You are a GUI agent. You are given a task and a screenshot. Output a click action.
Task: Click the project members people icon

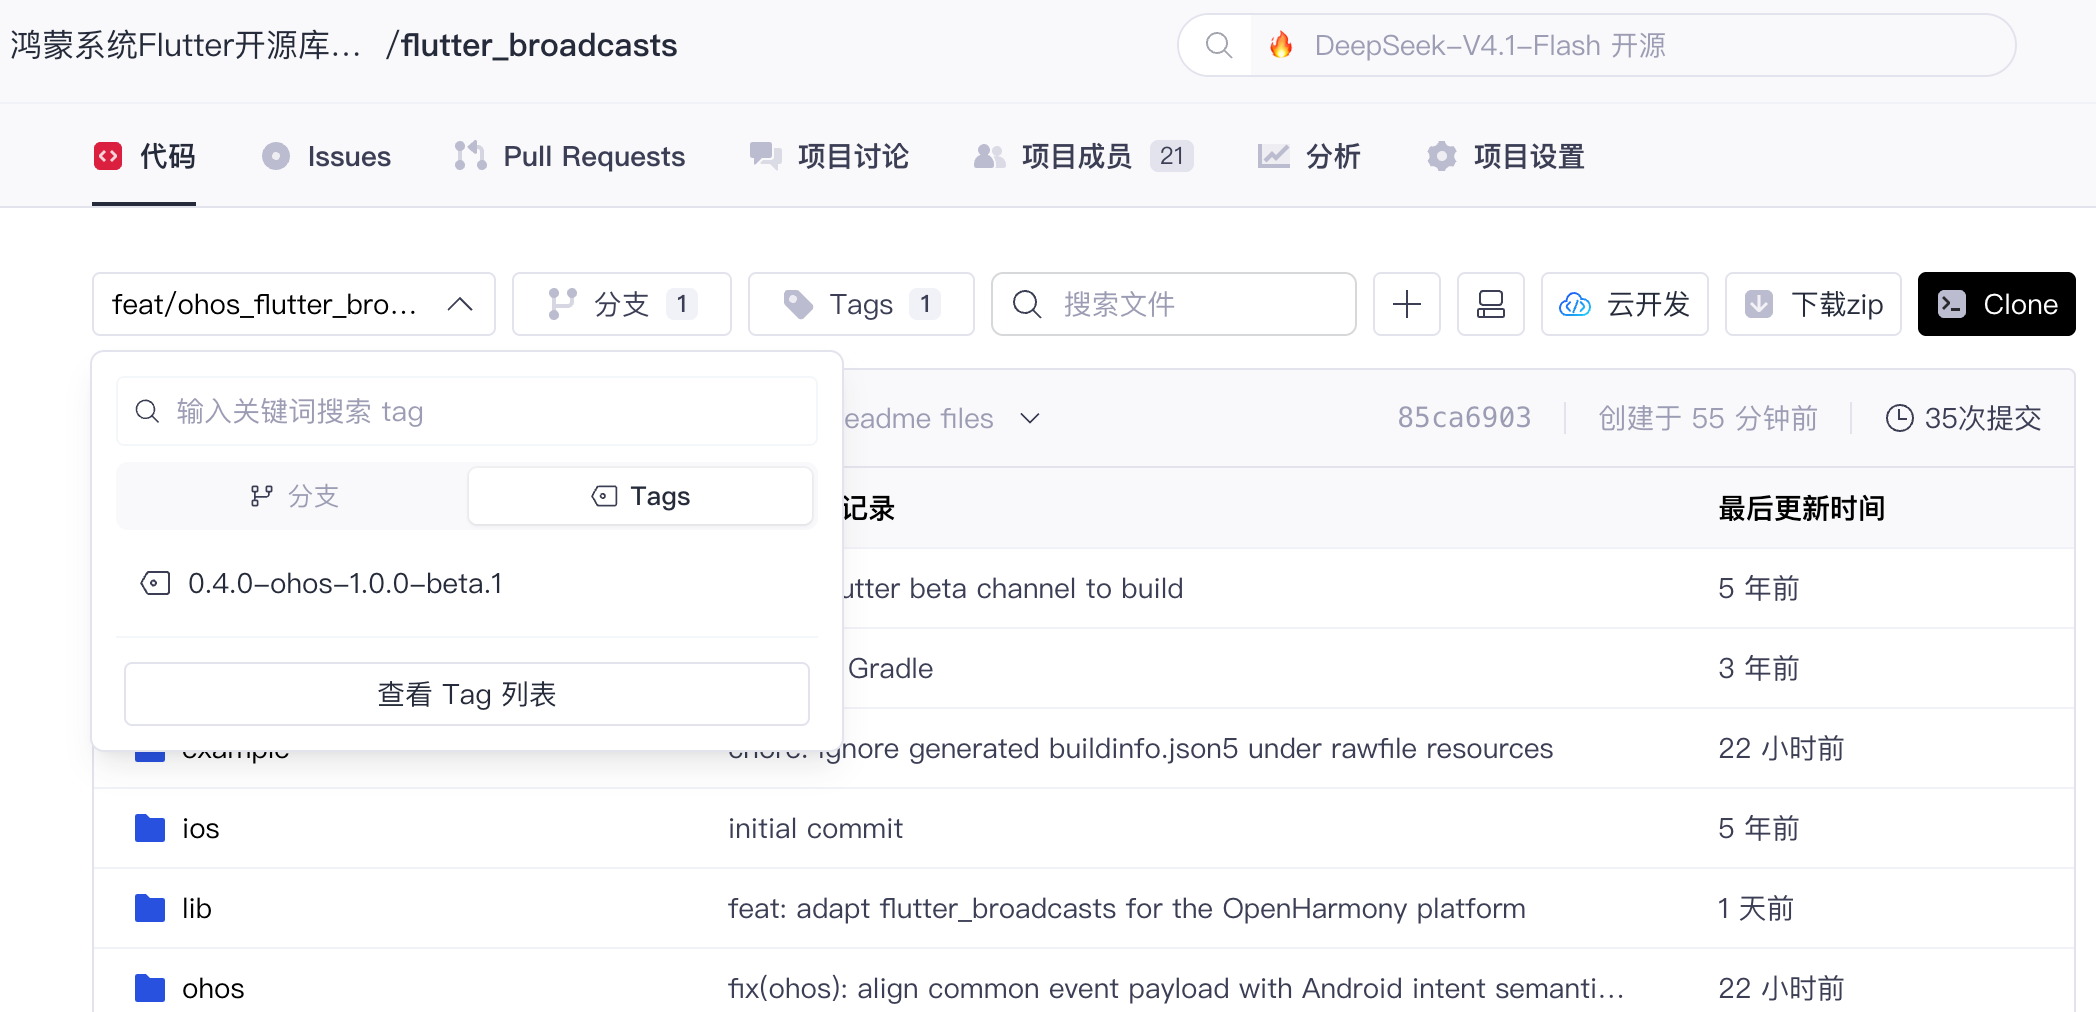pos(990,156)
